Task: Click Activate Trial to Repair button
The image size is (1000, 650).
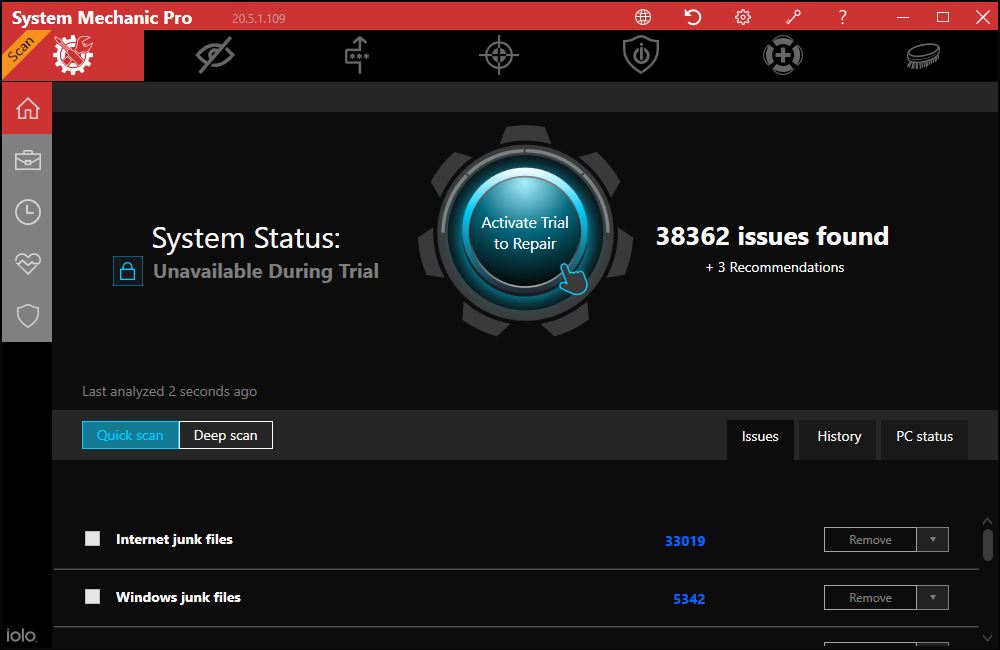Action: 525,232
